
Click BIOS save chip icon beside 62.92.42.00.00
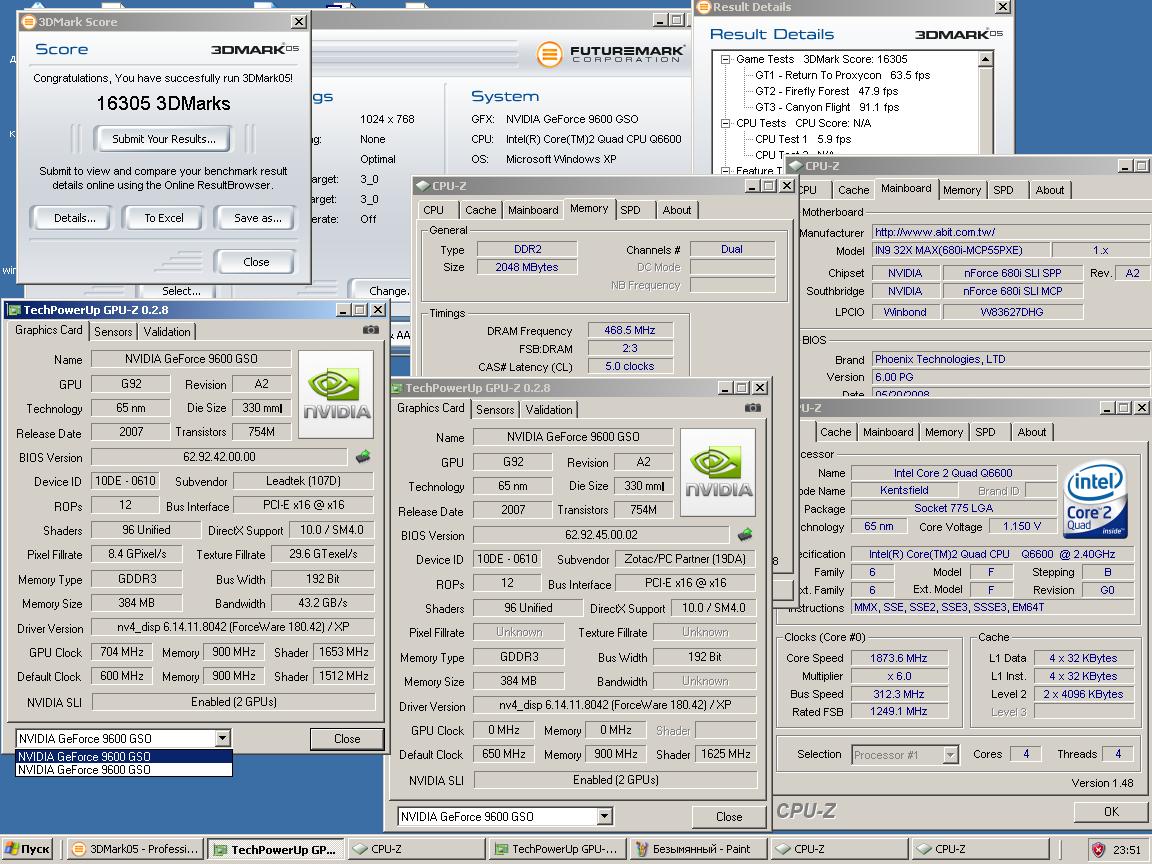tap(363, 456)
